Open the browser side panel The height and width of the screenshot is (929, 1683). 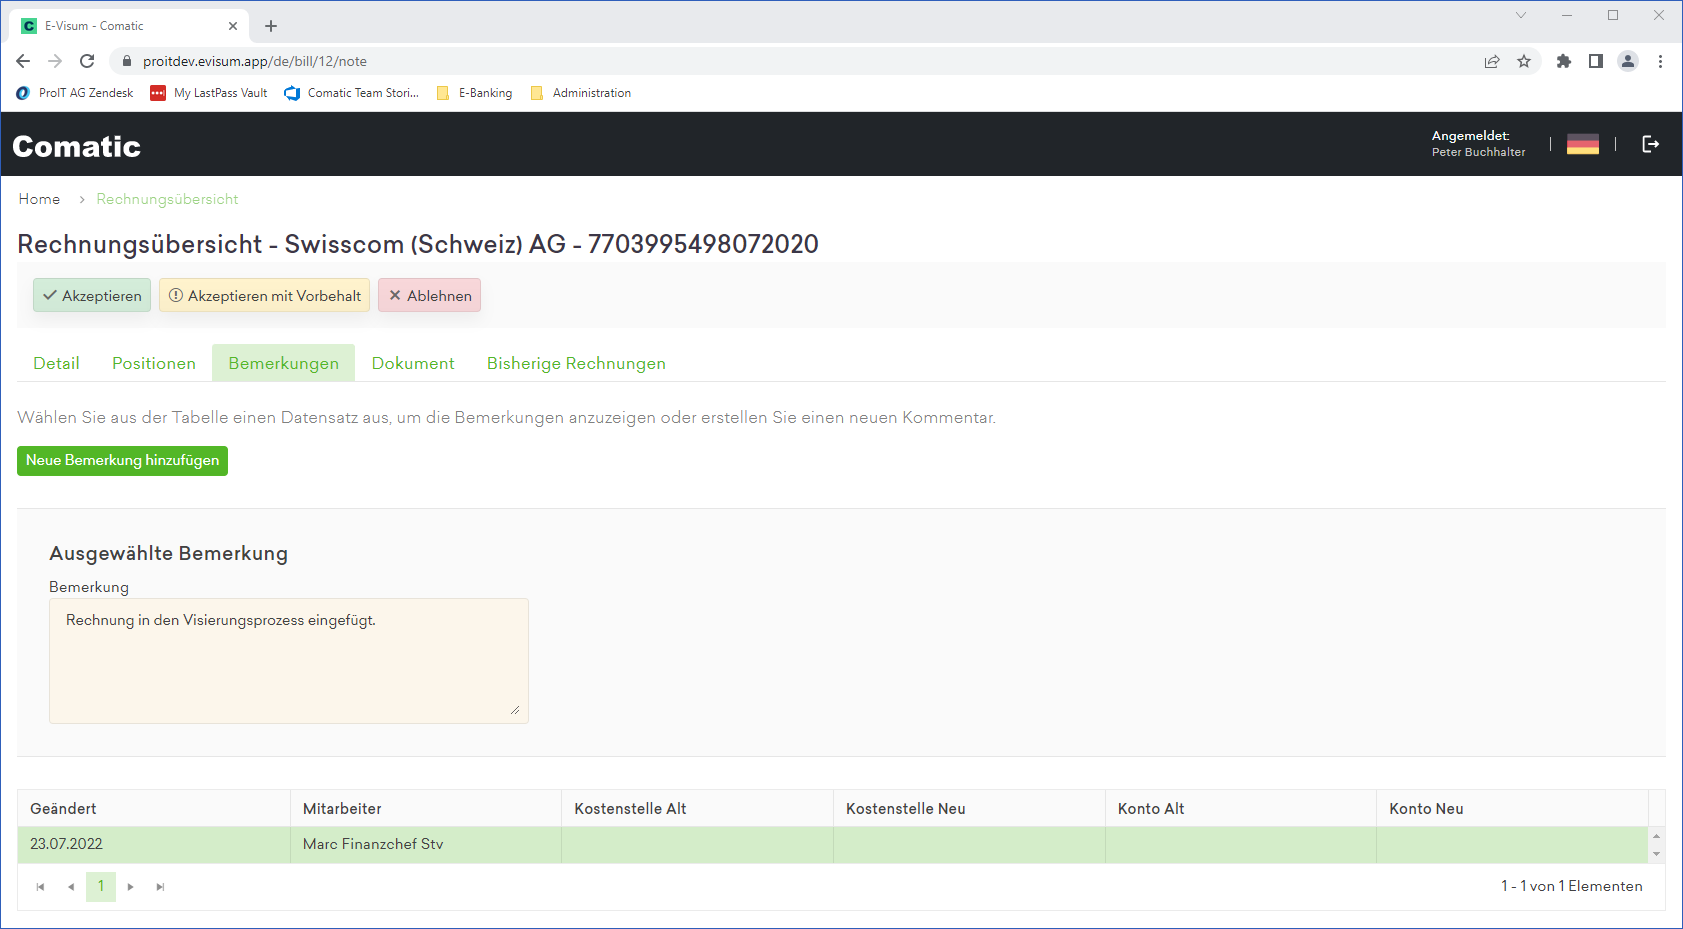[x=1596, y=61]
